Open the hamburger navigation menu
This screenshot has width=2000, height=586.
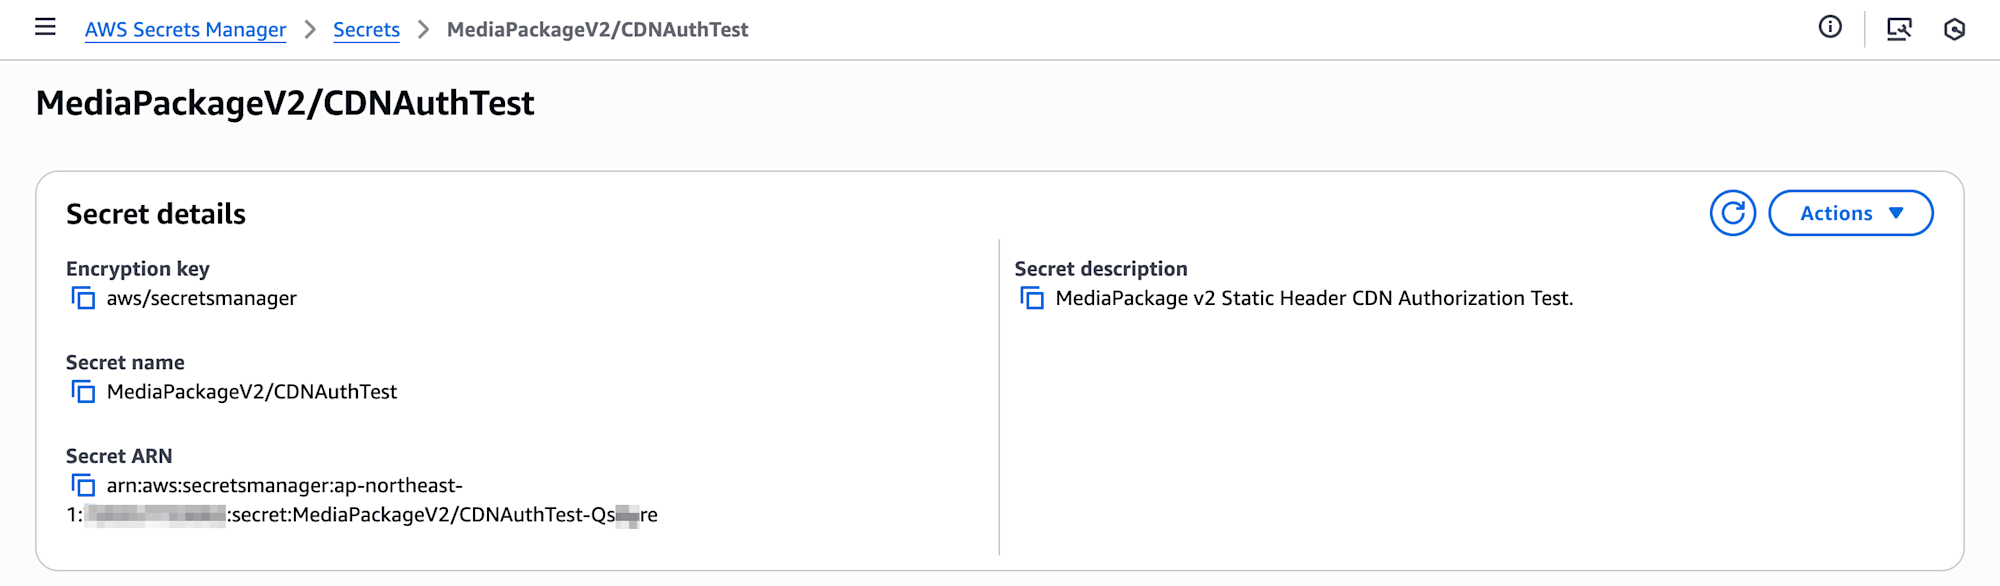pyautogui.click(x=45, y=28)
